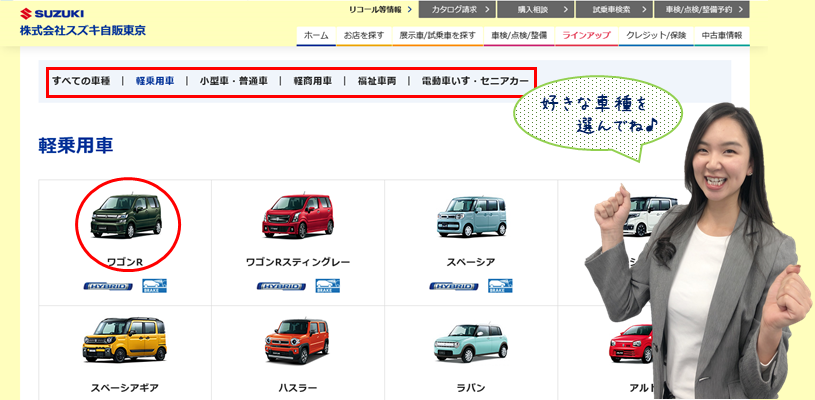Click brake support icon under ワゴンRスティングレー

coord(327,286)
